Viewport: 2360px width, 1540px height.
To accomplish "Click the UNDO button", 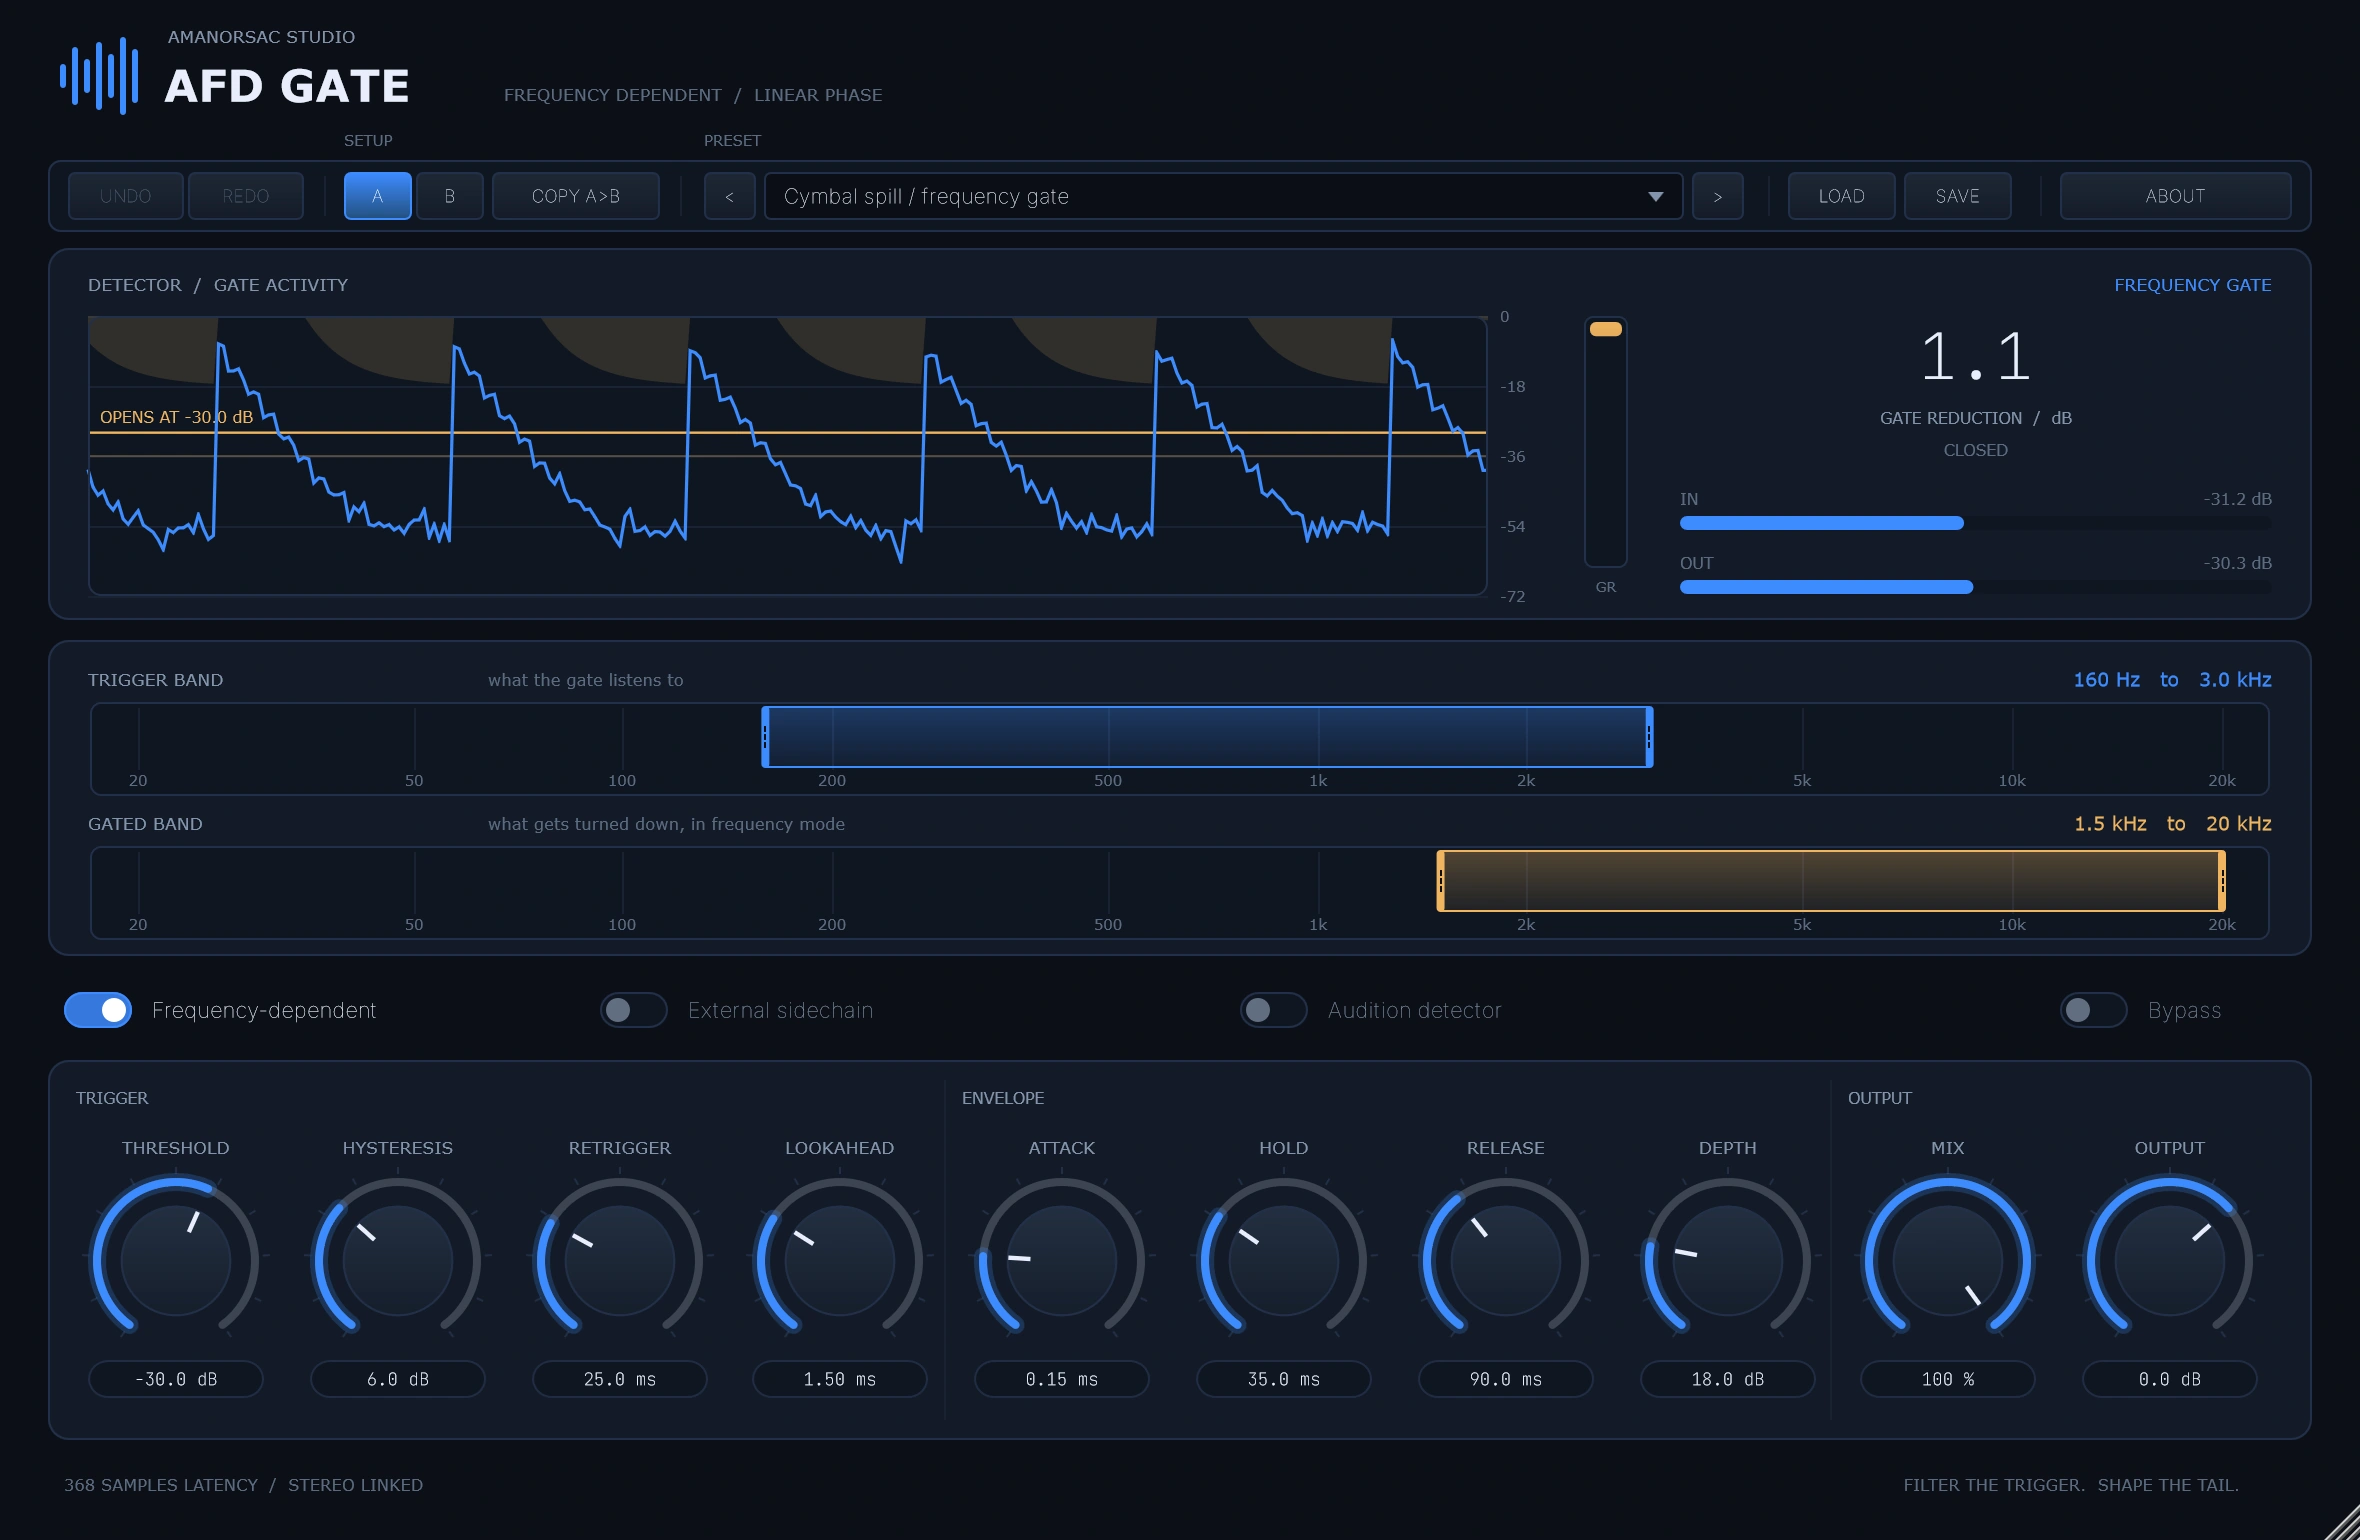I will pyautogui.click(x=126, y=196).
